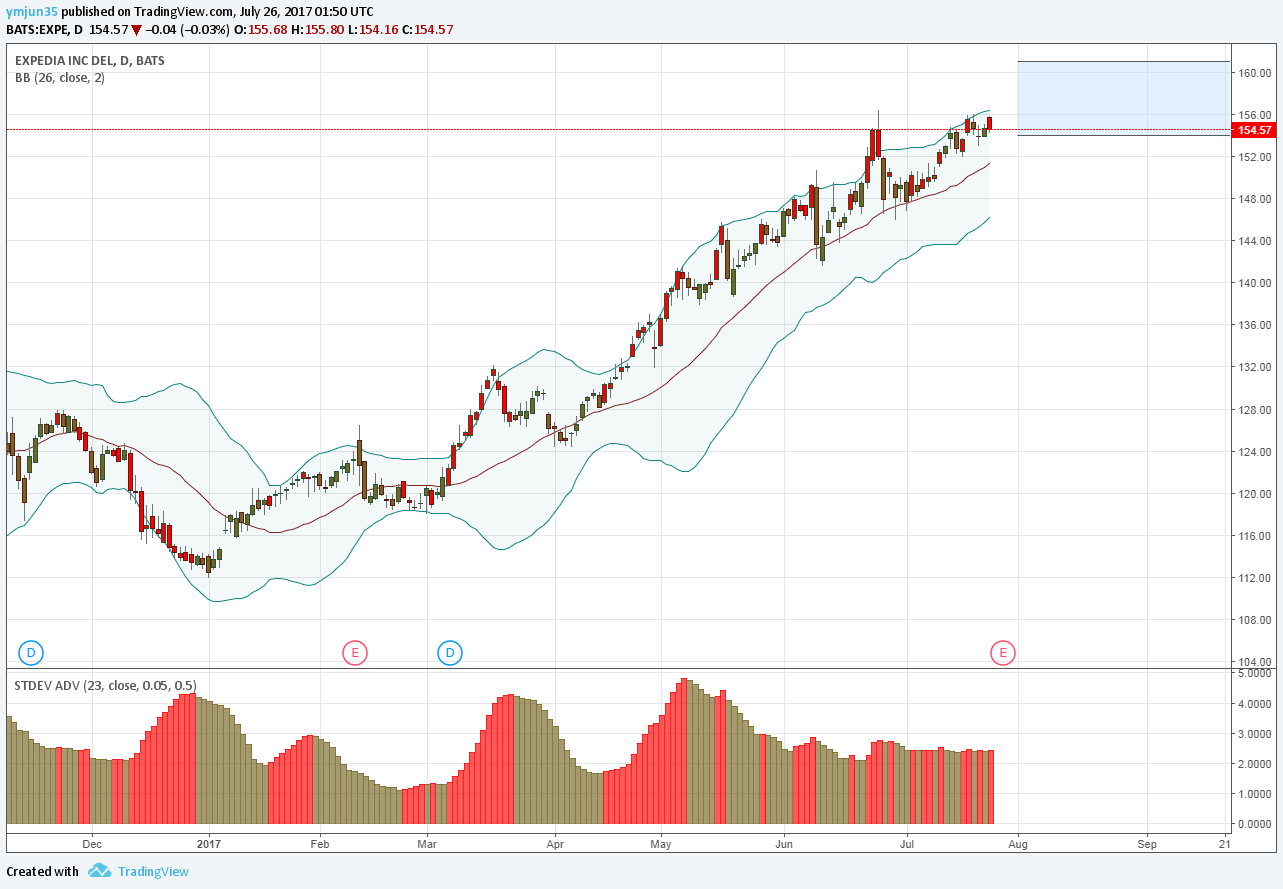This screenshot has height=889, width=1283.
Task: Click the Created with text
Action: pos(43,871)
